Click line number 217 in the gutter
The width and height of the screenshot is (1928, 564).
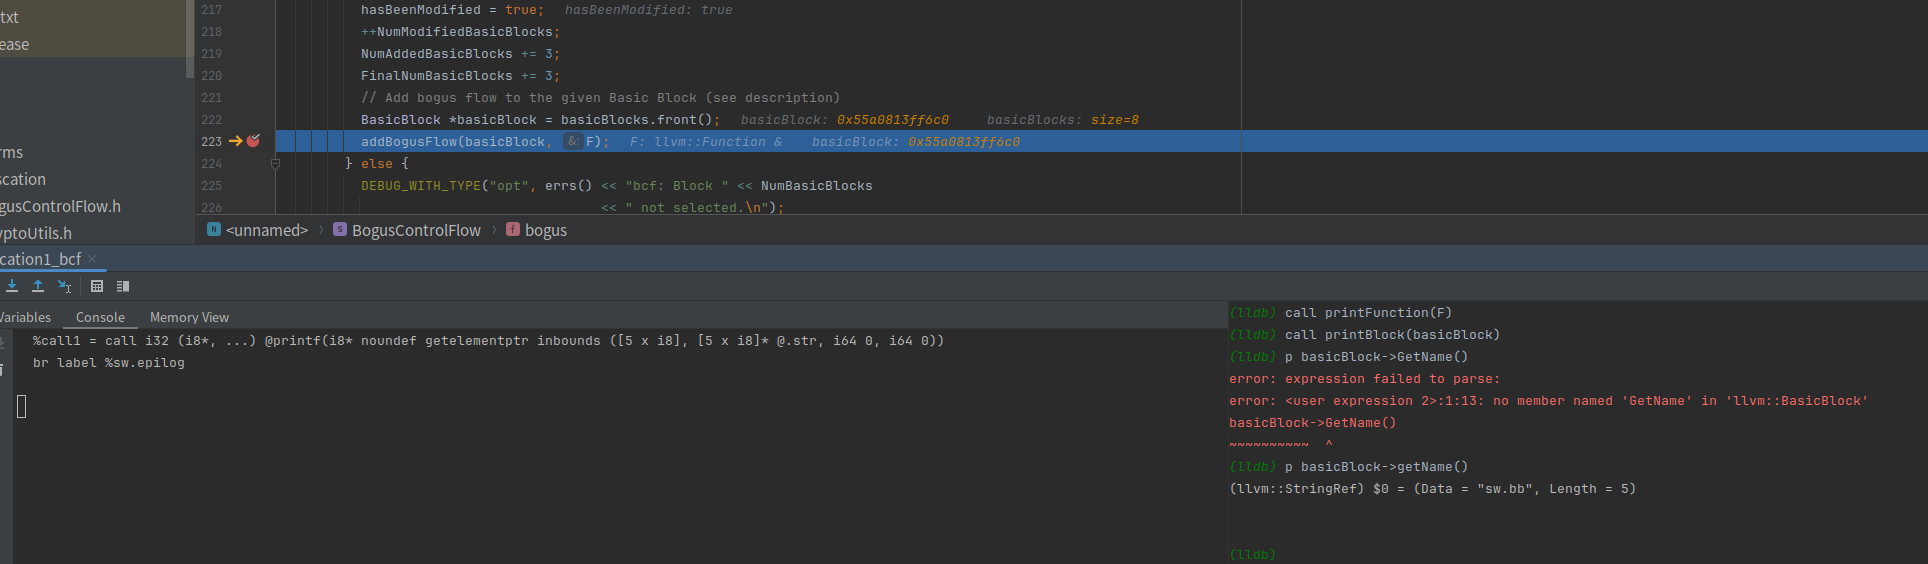[x=212, y=10]
